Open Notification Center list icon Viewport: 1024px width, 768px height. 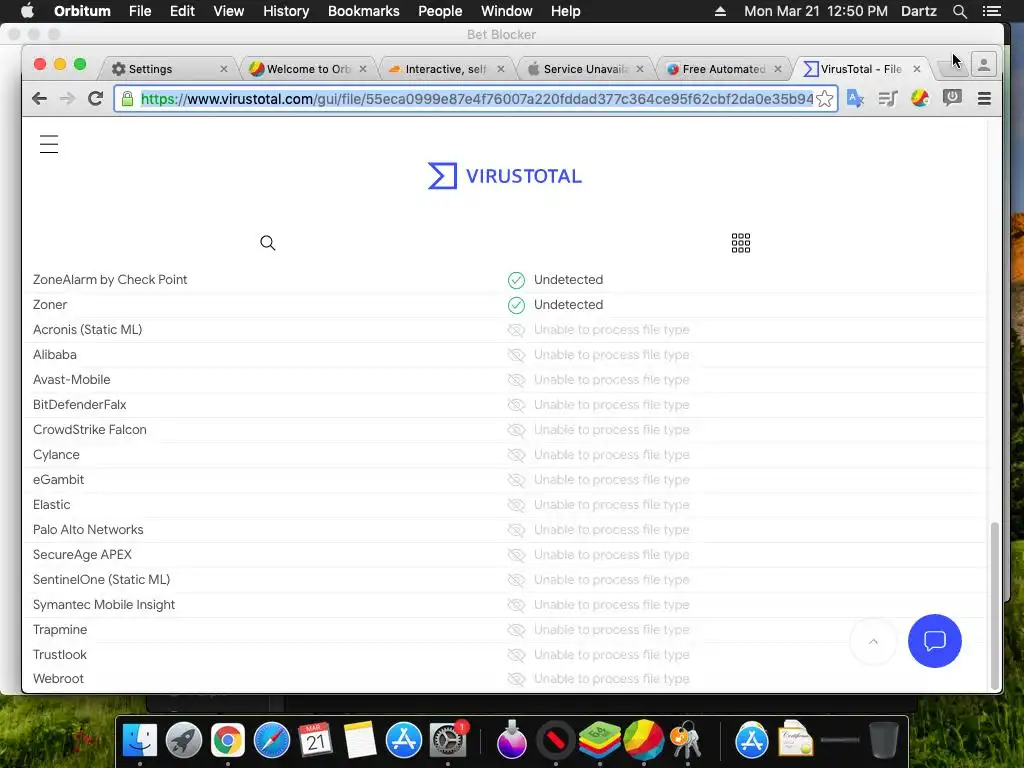pyautogui.click(x=991, y=11)
